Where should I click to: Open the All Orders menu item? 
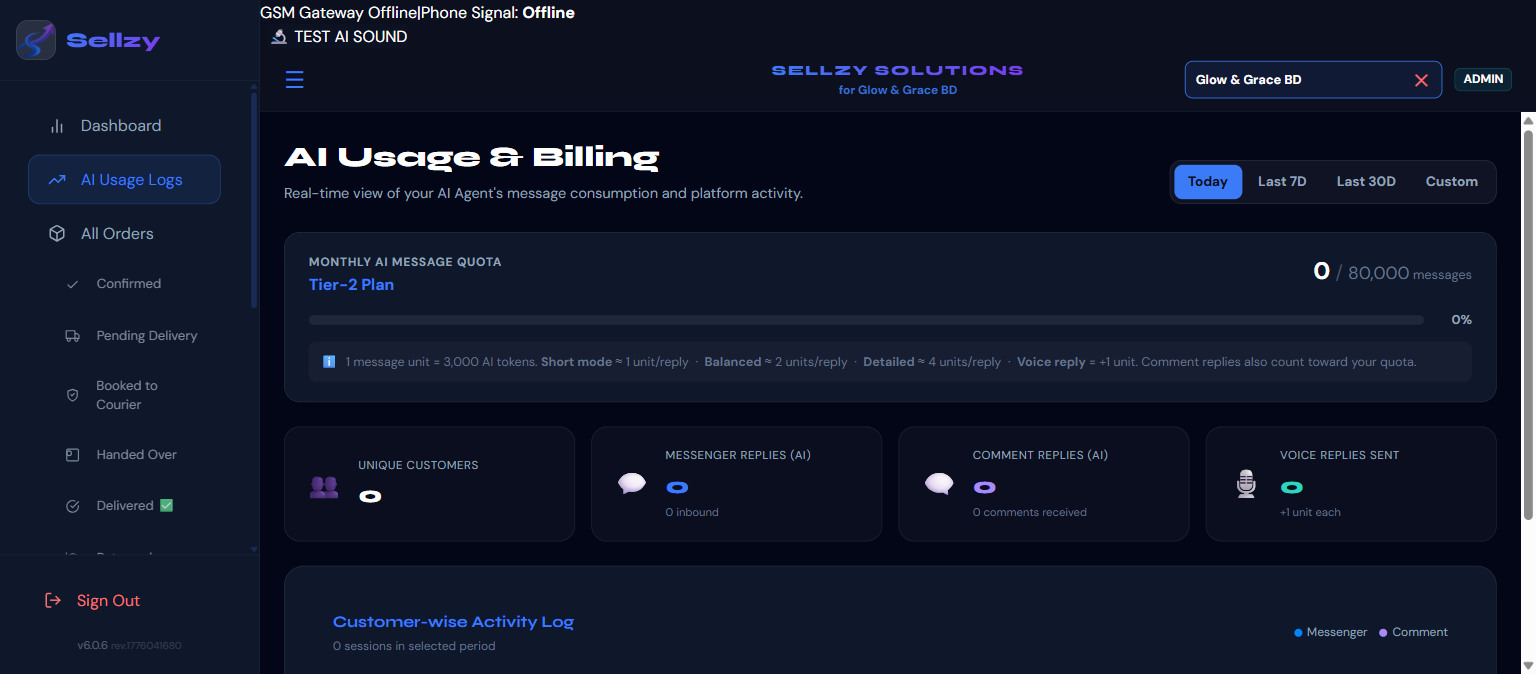click(x=124, y=234)
